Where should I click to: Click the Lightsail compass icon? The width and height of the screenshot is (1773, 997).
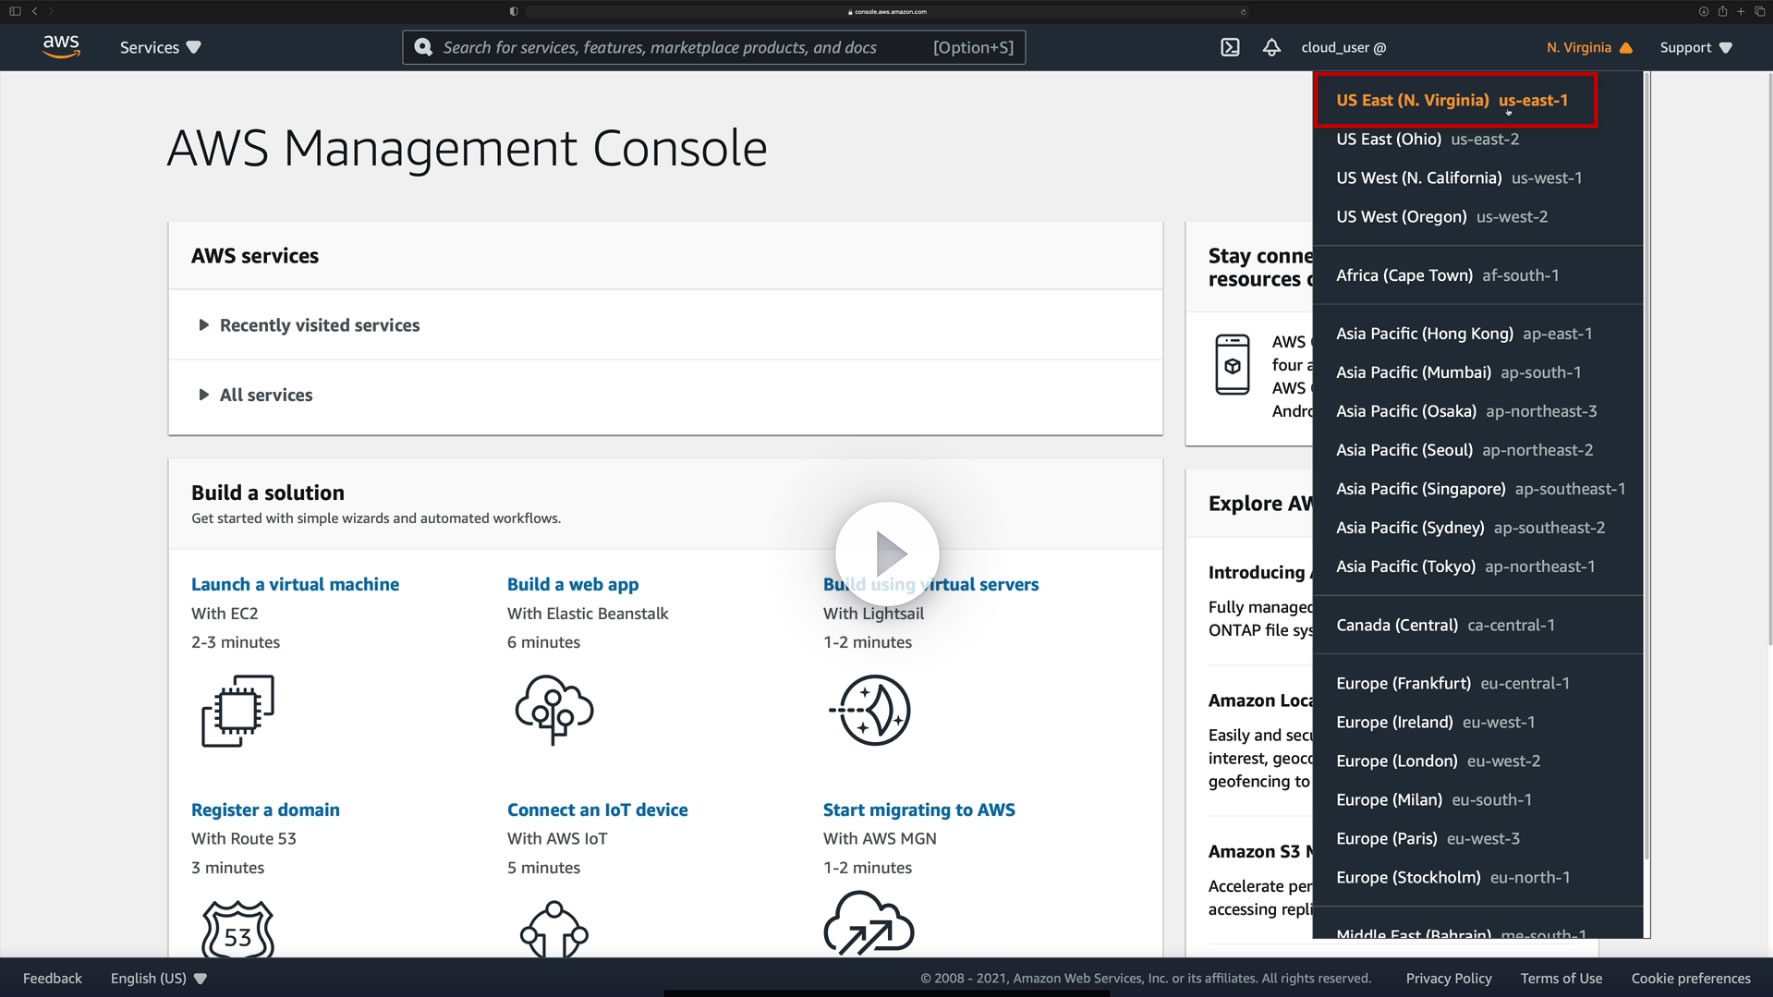click(x=871, y=710)
